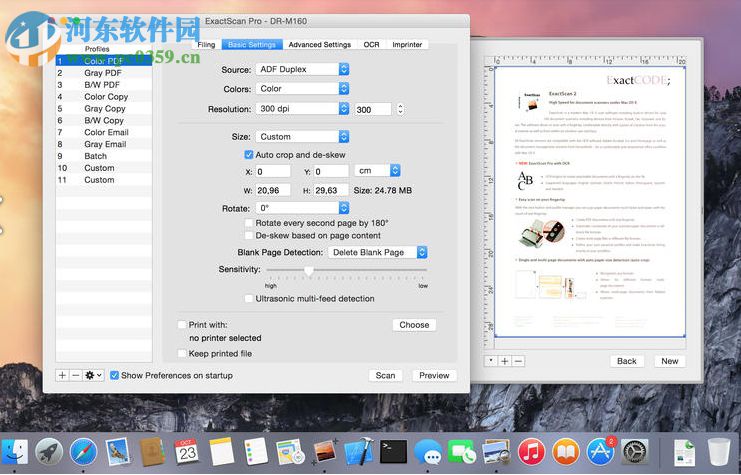The width and height of the screenshot is (741, 475).
Task: Click the Scan button
Action: point(385,375)
